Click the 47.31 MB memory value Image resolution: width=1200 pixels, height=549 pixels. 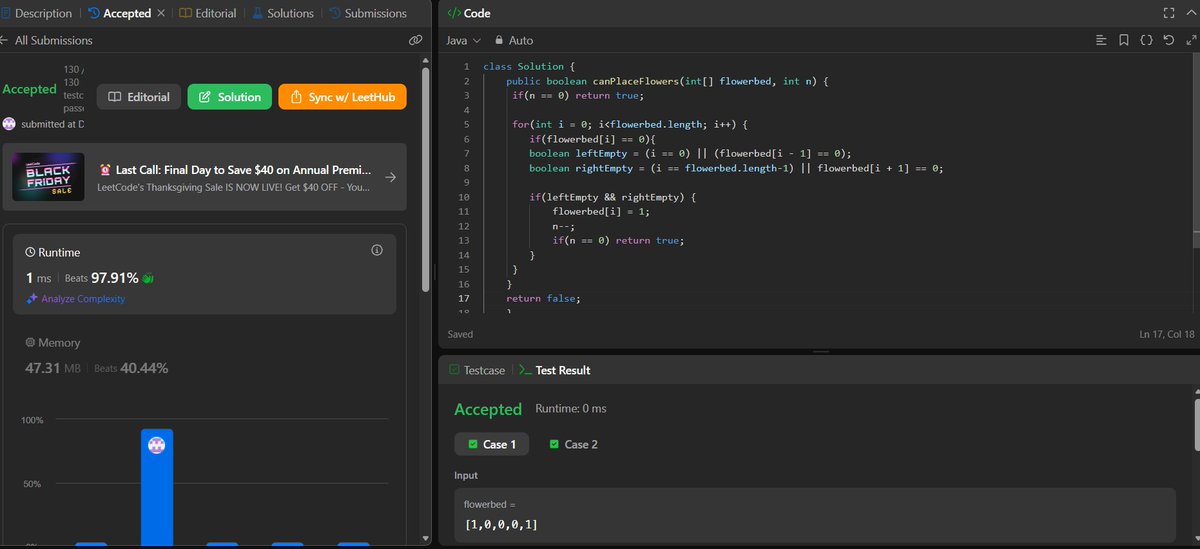[53, 368]
